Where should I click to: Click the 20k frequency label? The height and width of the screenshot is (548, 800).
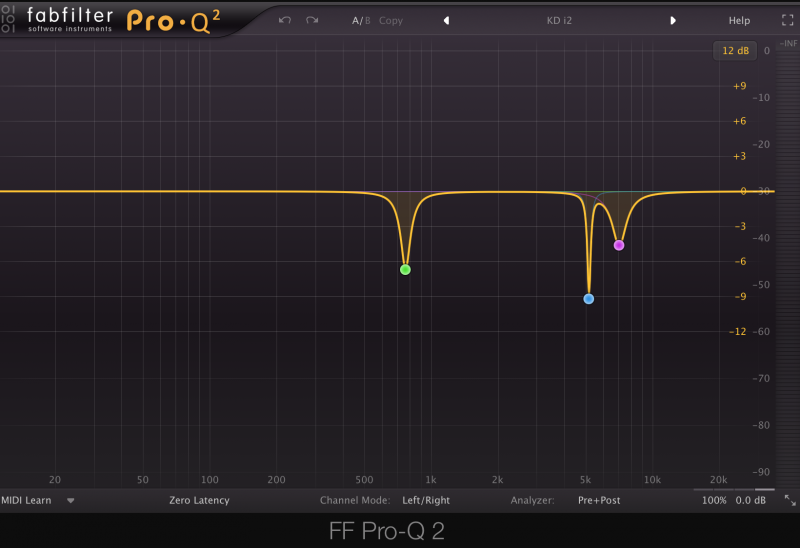(x=718, y=480)
